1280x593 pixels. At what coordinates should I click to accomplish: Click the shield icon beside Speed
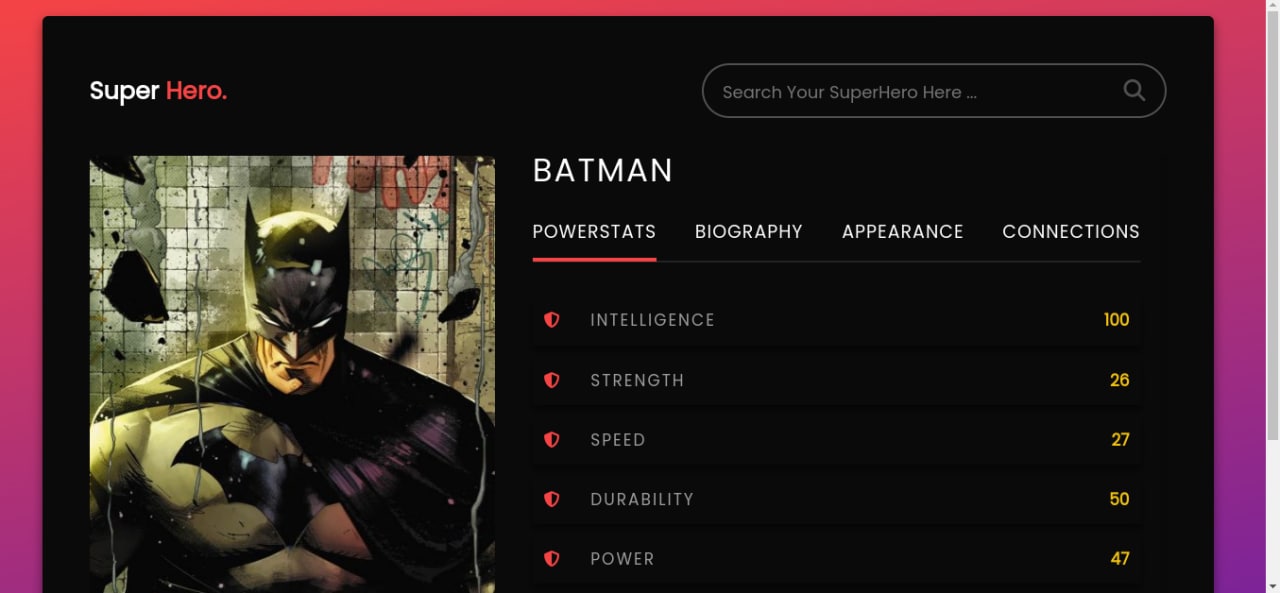[551, 439]
